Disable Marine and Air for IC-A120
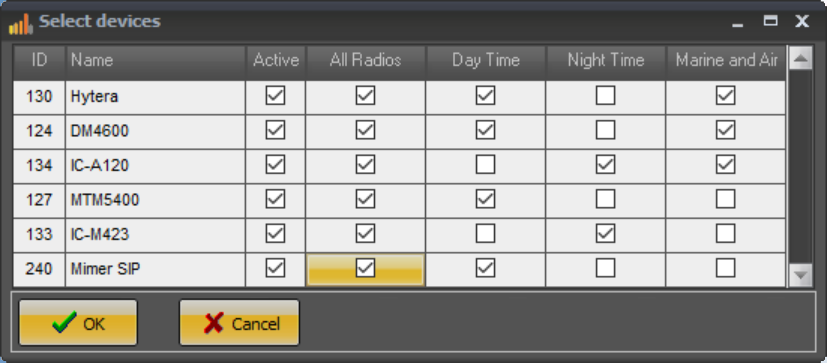The height and width of the screenshot is (363, 827). (x=726, y=165)
